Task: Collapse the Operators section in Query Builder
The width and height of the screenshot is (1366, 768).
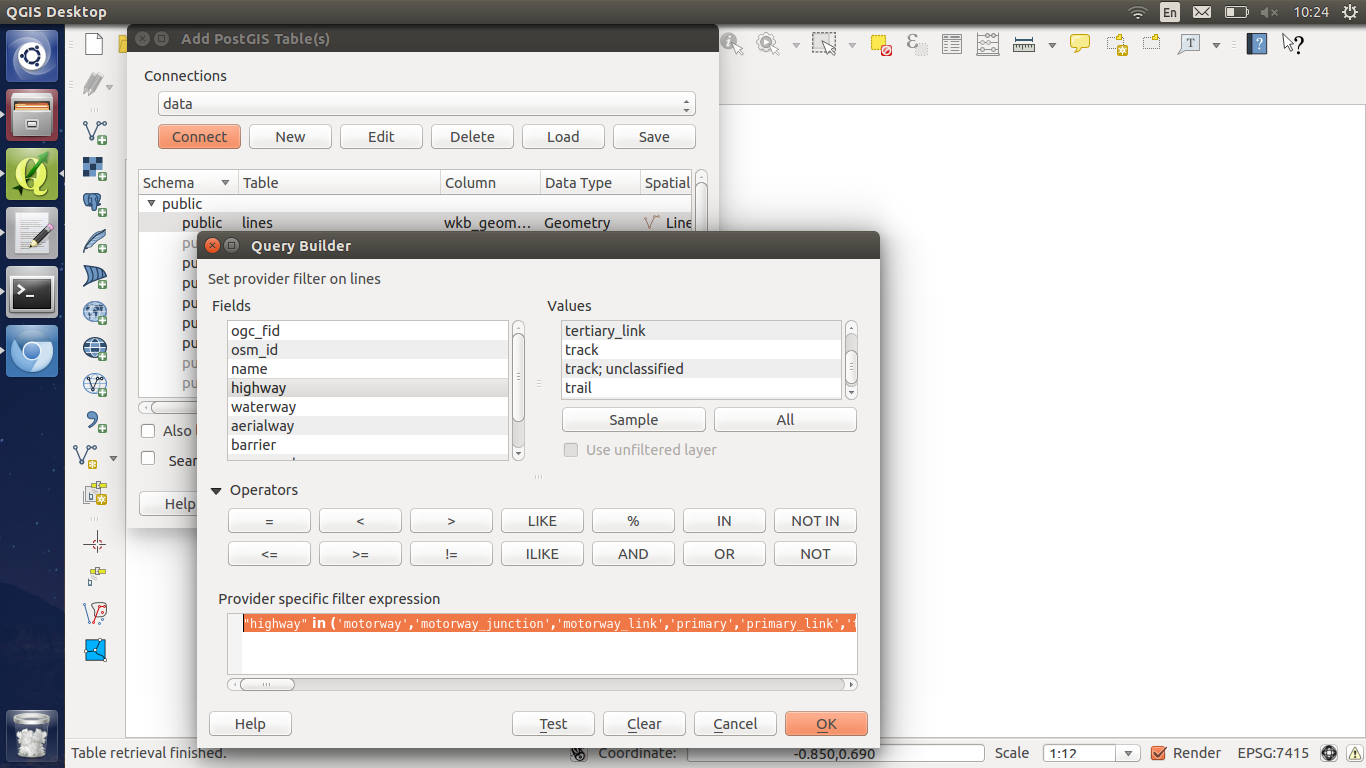Action: [216, 490]
